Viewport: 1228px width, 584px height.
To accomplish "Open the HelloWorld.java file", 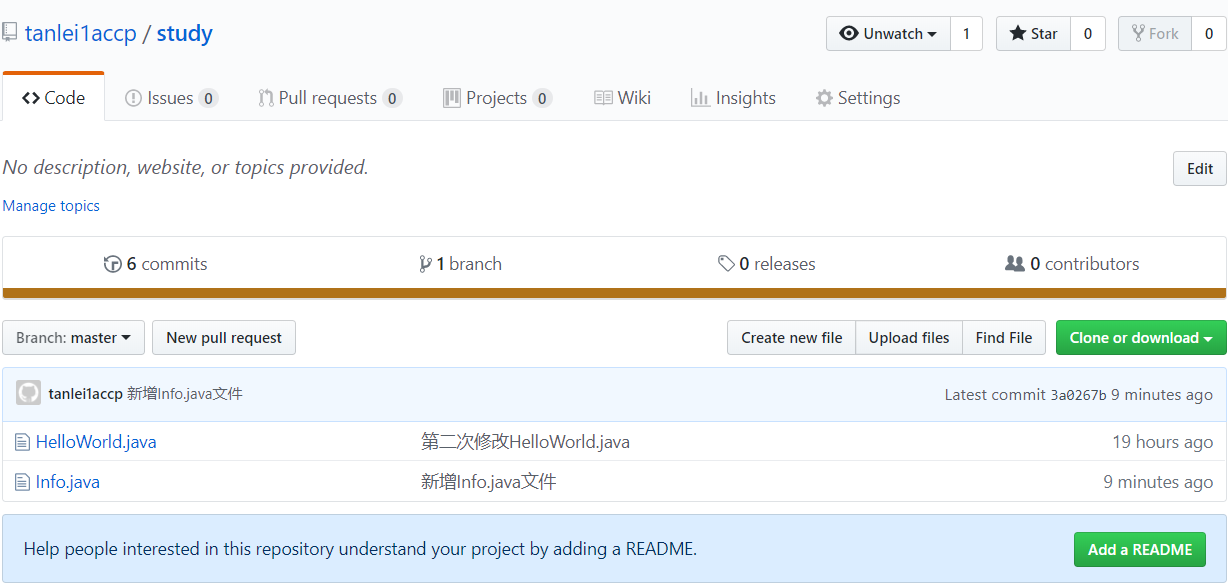I will [96, 442].
